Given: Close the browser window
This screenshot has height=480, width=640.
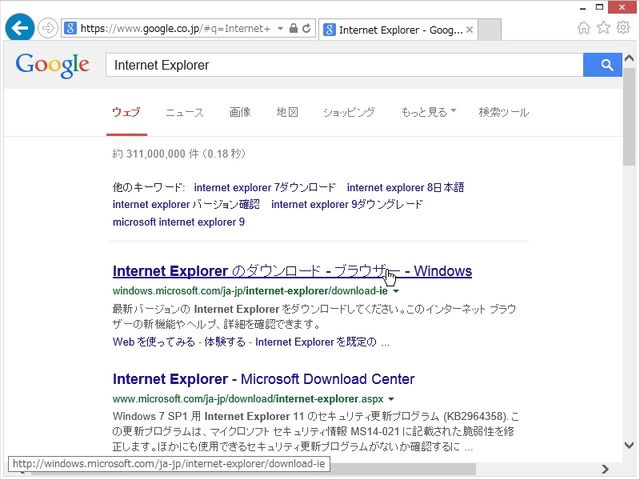Looking at the screenshot, I should coord(622,7).
